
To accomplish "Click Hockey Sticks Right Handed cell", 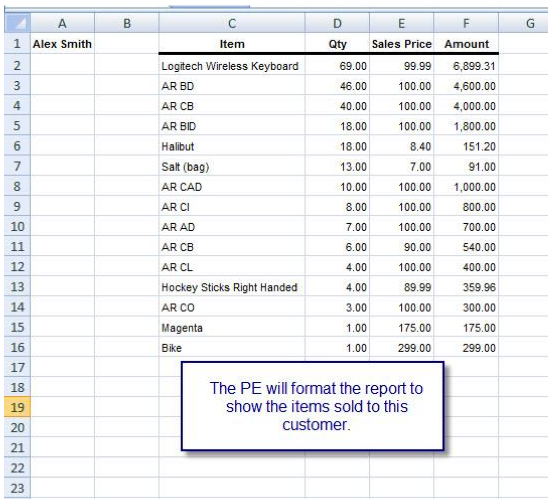I will 232,287.
